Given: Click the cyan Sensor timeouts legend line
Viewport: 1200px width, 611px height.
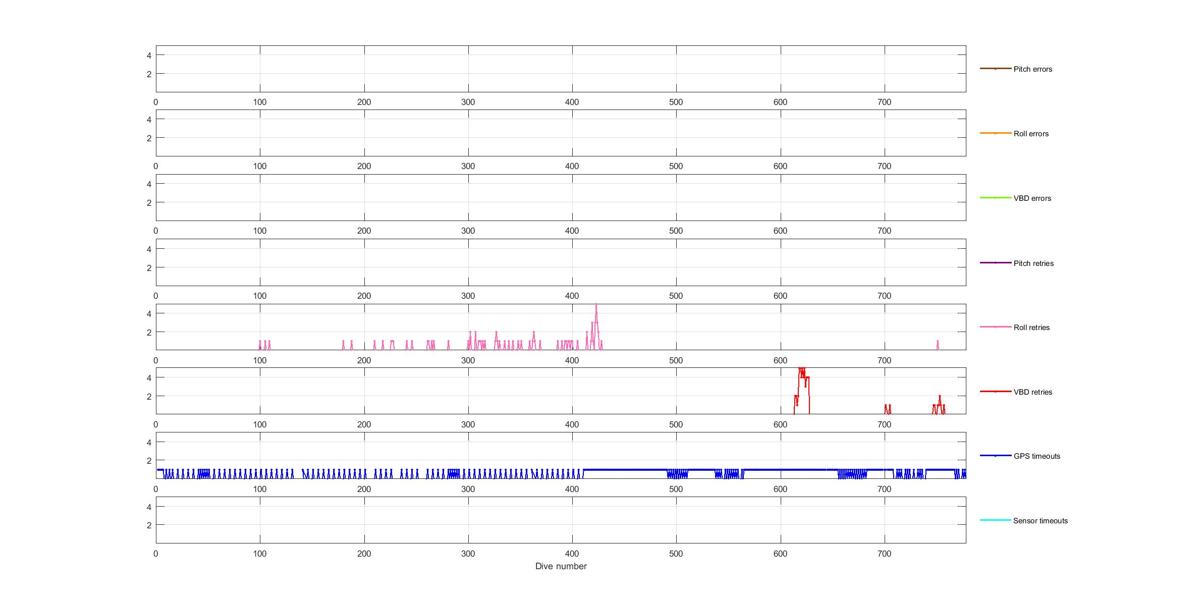Looking at the screenshot, I should click(995, 520).
